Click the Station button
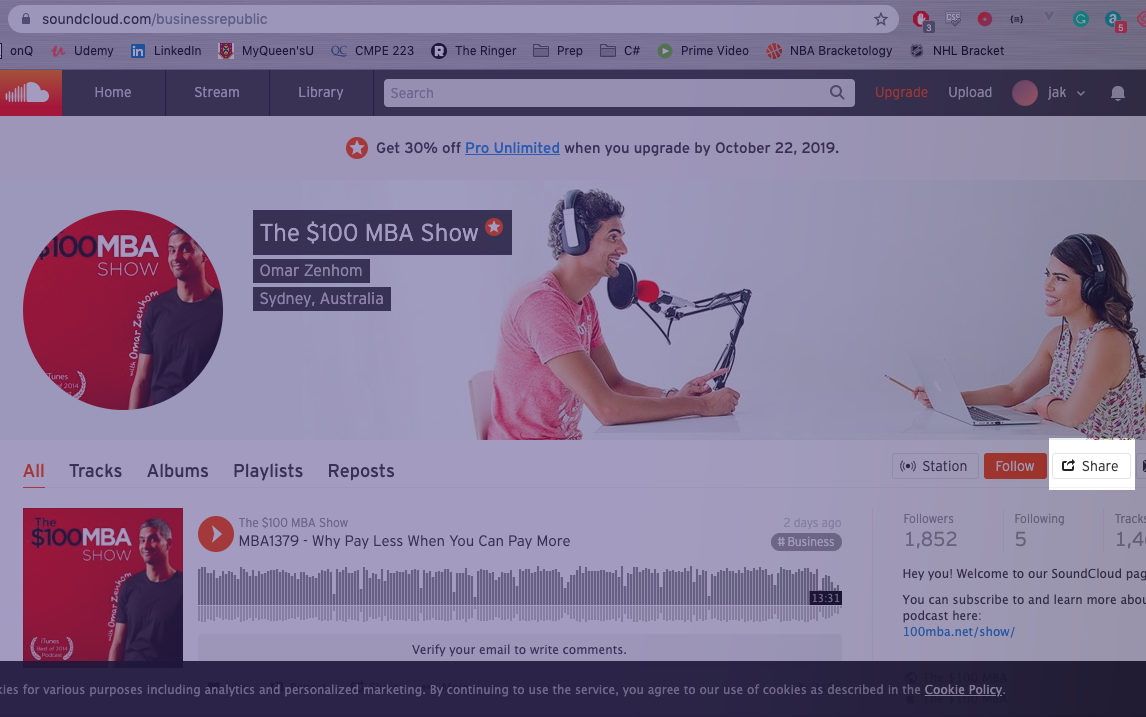The height and width of the screenshot is (717, 1146). (935, 466)
